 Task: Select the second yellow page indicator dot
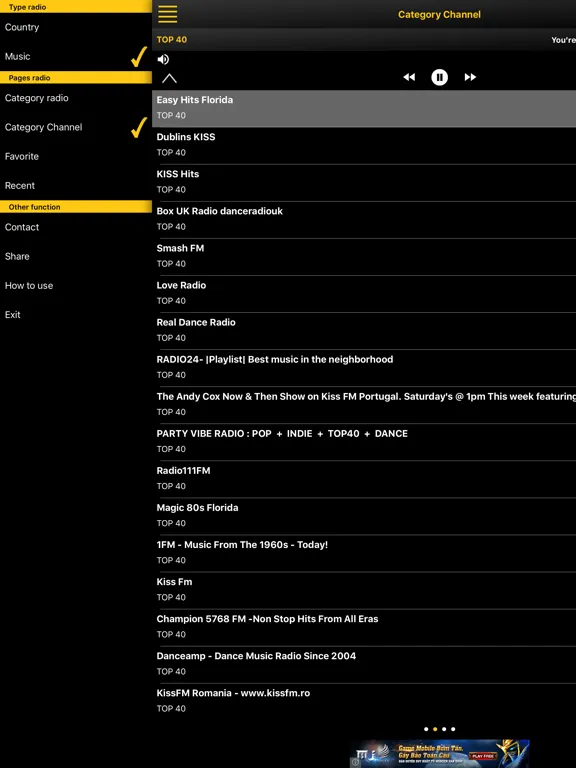tap(435, 729)
